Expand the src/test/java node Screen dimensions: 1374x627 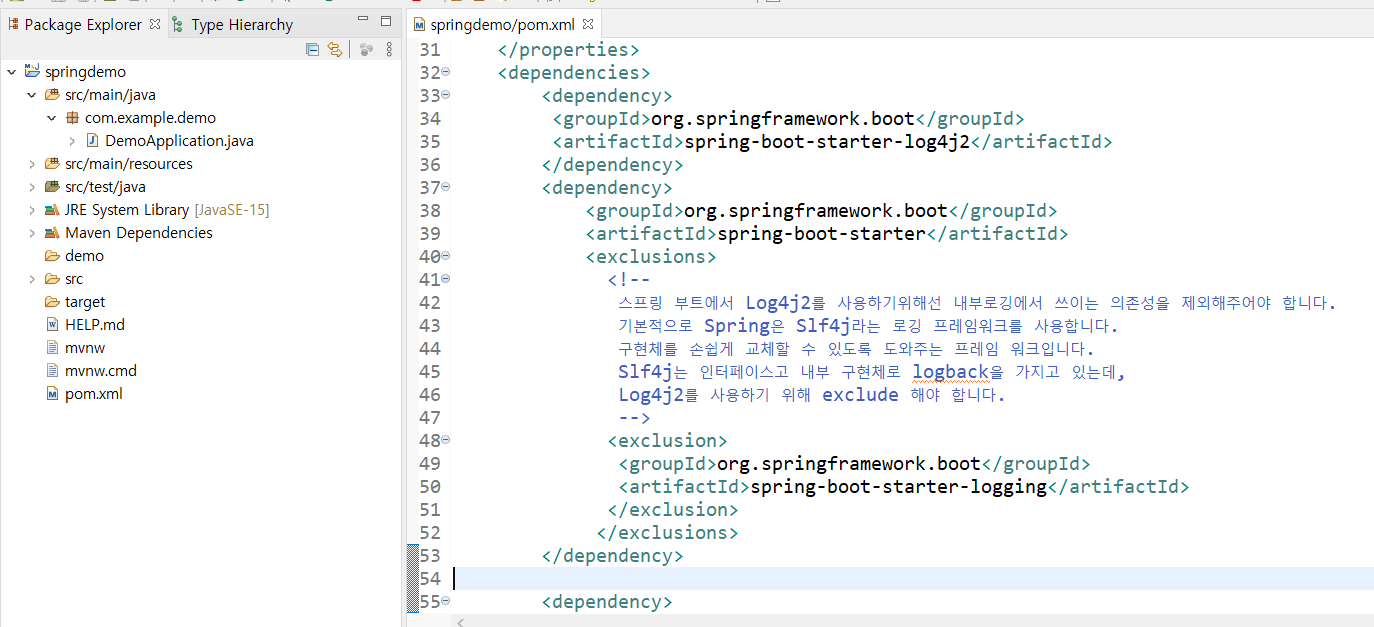coord(33,186)
